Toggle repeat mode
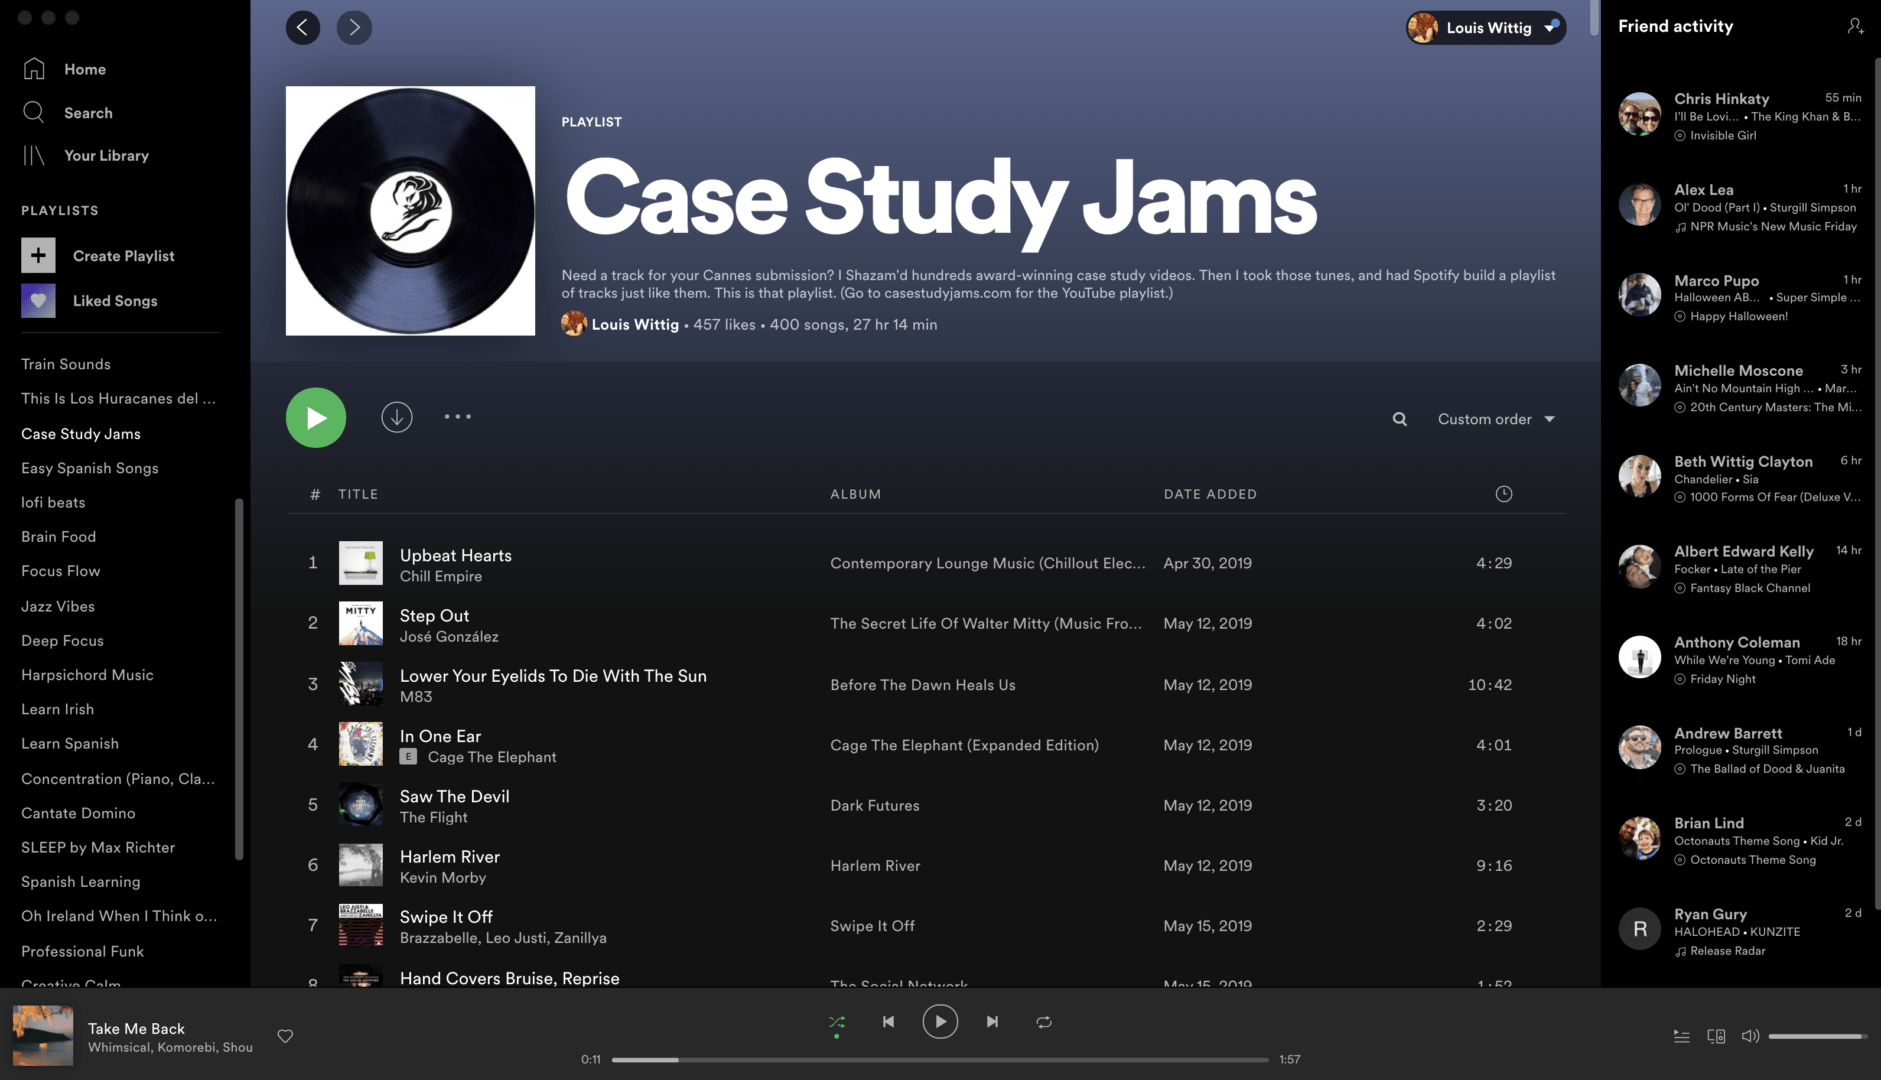1881x1080 pixels. tap(1044, 1022)
